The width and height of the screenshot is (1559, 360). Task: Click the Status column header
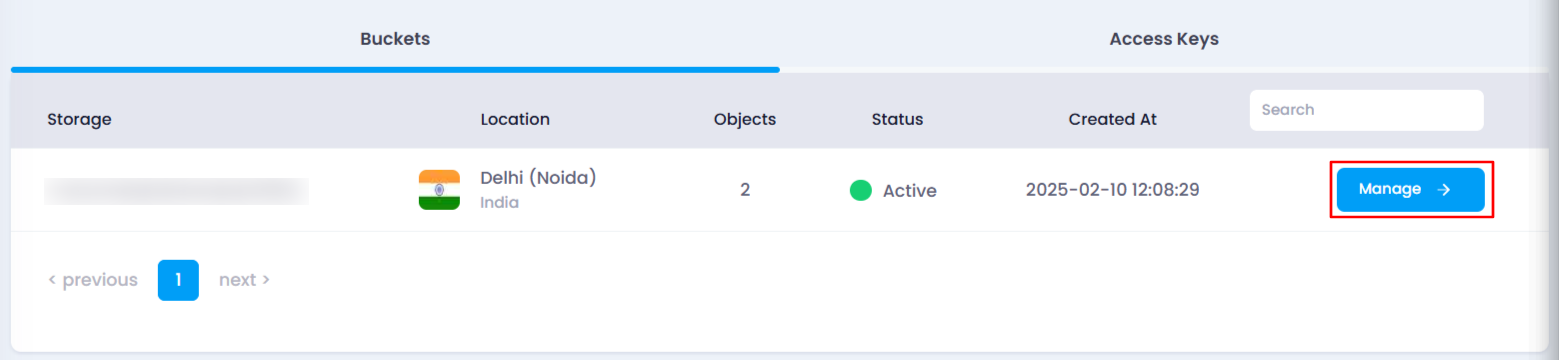[897, 119]
